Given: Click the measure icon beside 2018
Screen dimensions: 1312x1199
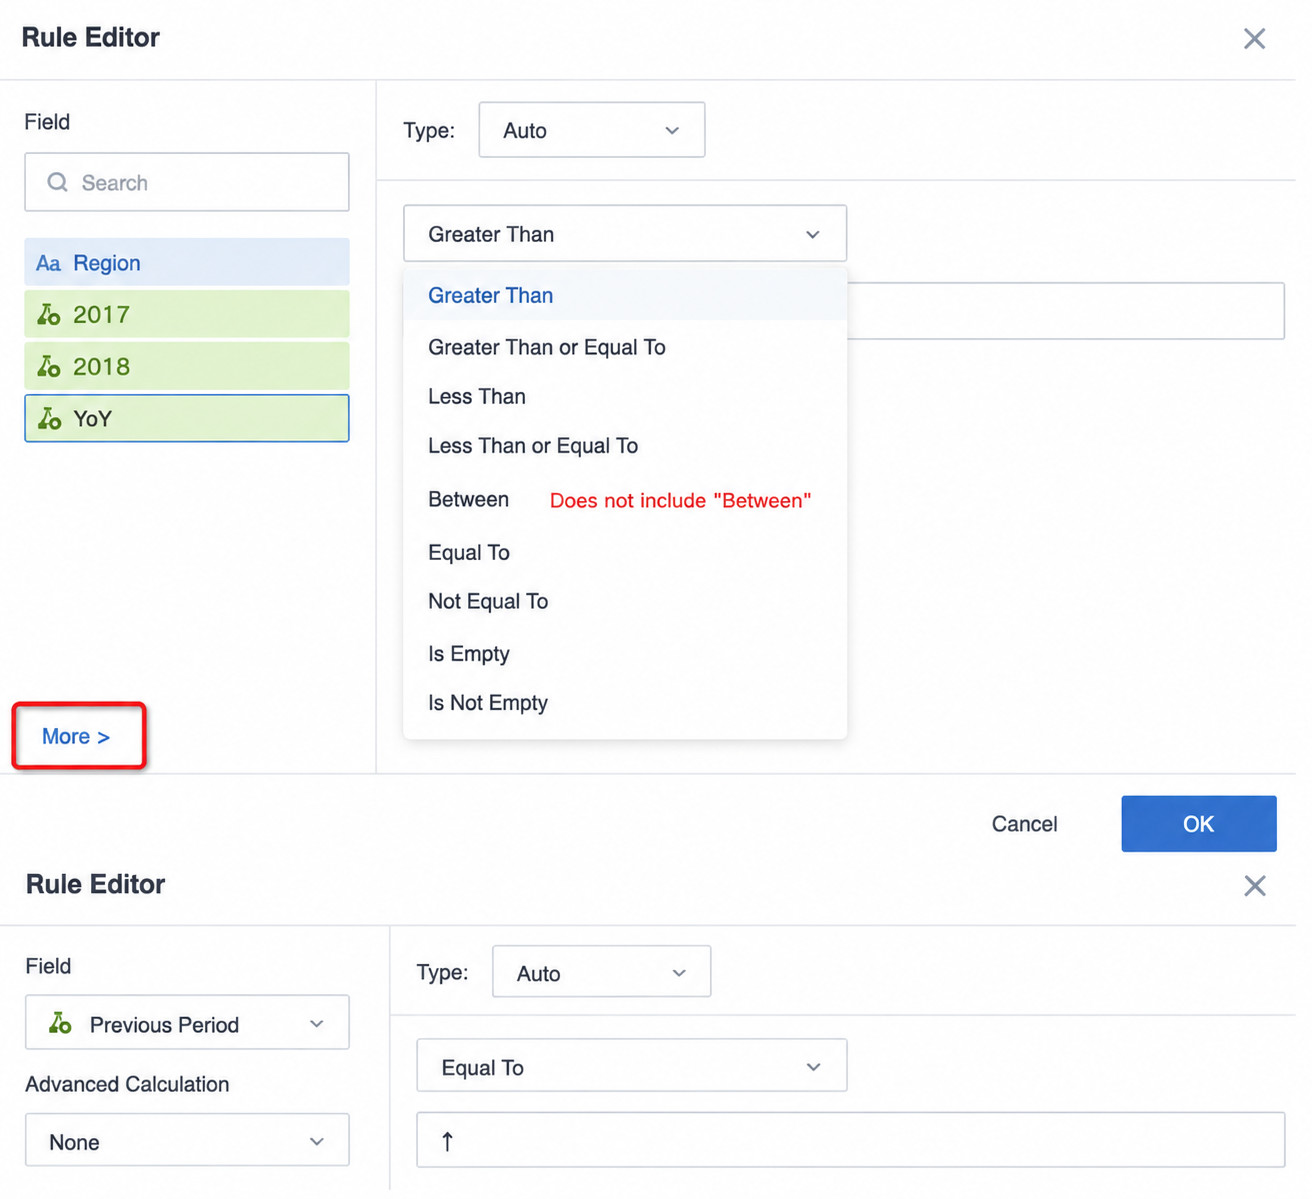Looking at the screenshot, I should coord(49,367).
